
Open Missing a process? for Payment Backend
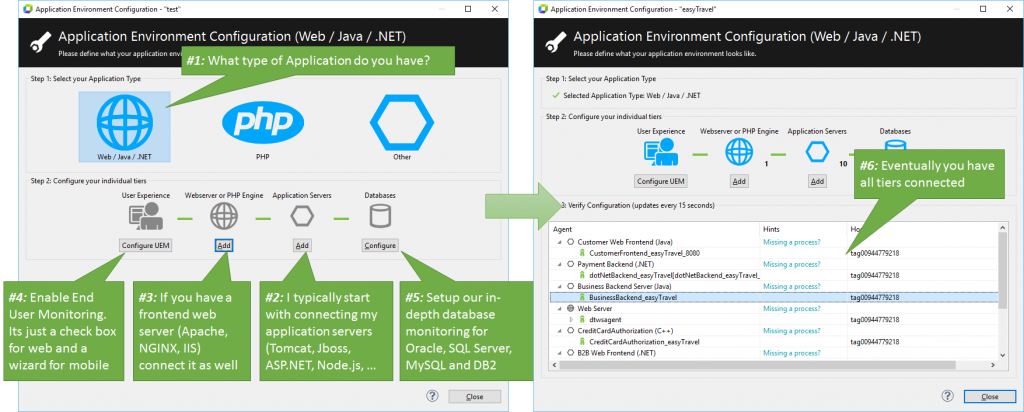pos(792,264)
